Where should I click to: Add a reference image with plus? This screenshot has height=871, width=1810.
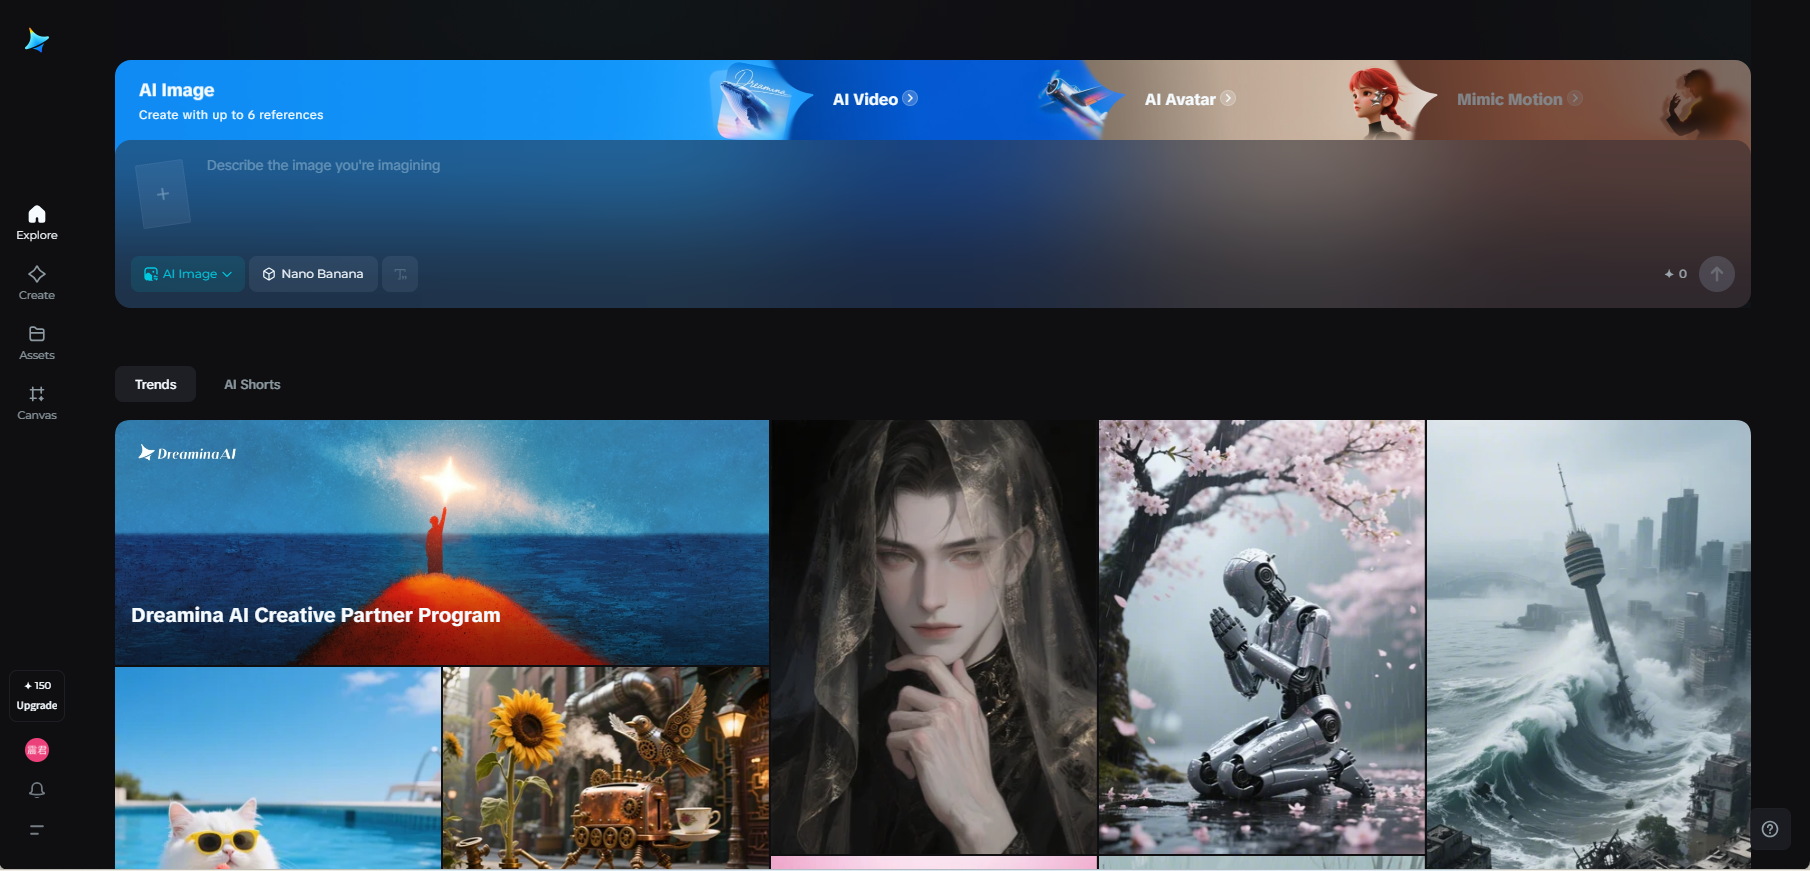[162, 194]
